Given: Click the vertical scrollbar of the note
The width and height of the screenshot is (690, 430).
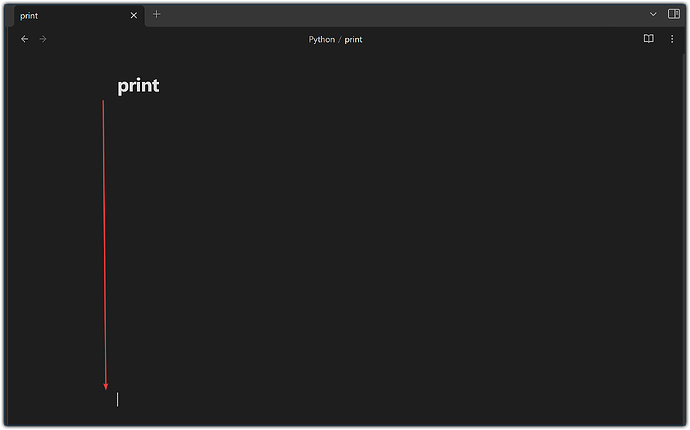Looking at the screenshot, I should point(683,238).
